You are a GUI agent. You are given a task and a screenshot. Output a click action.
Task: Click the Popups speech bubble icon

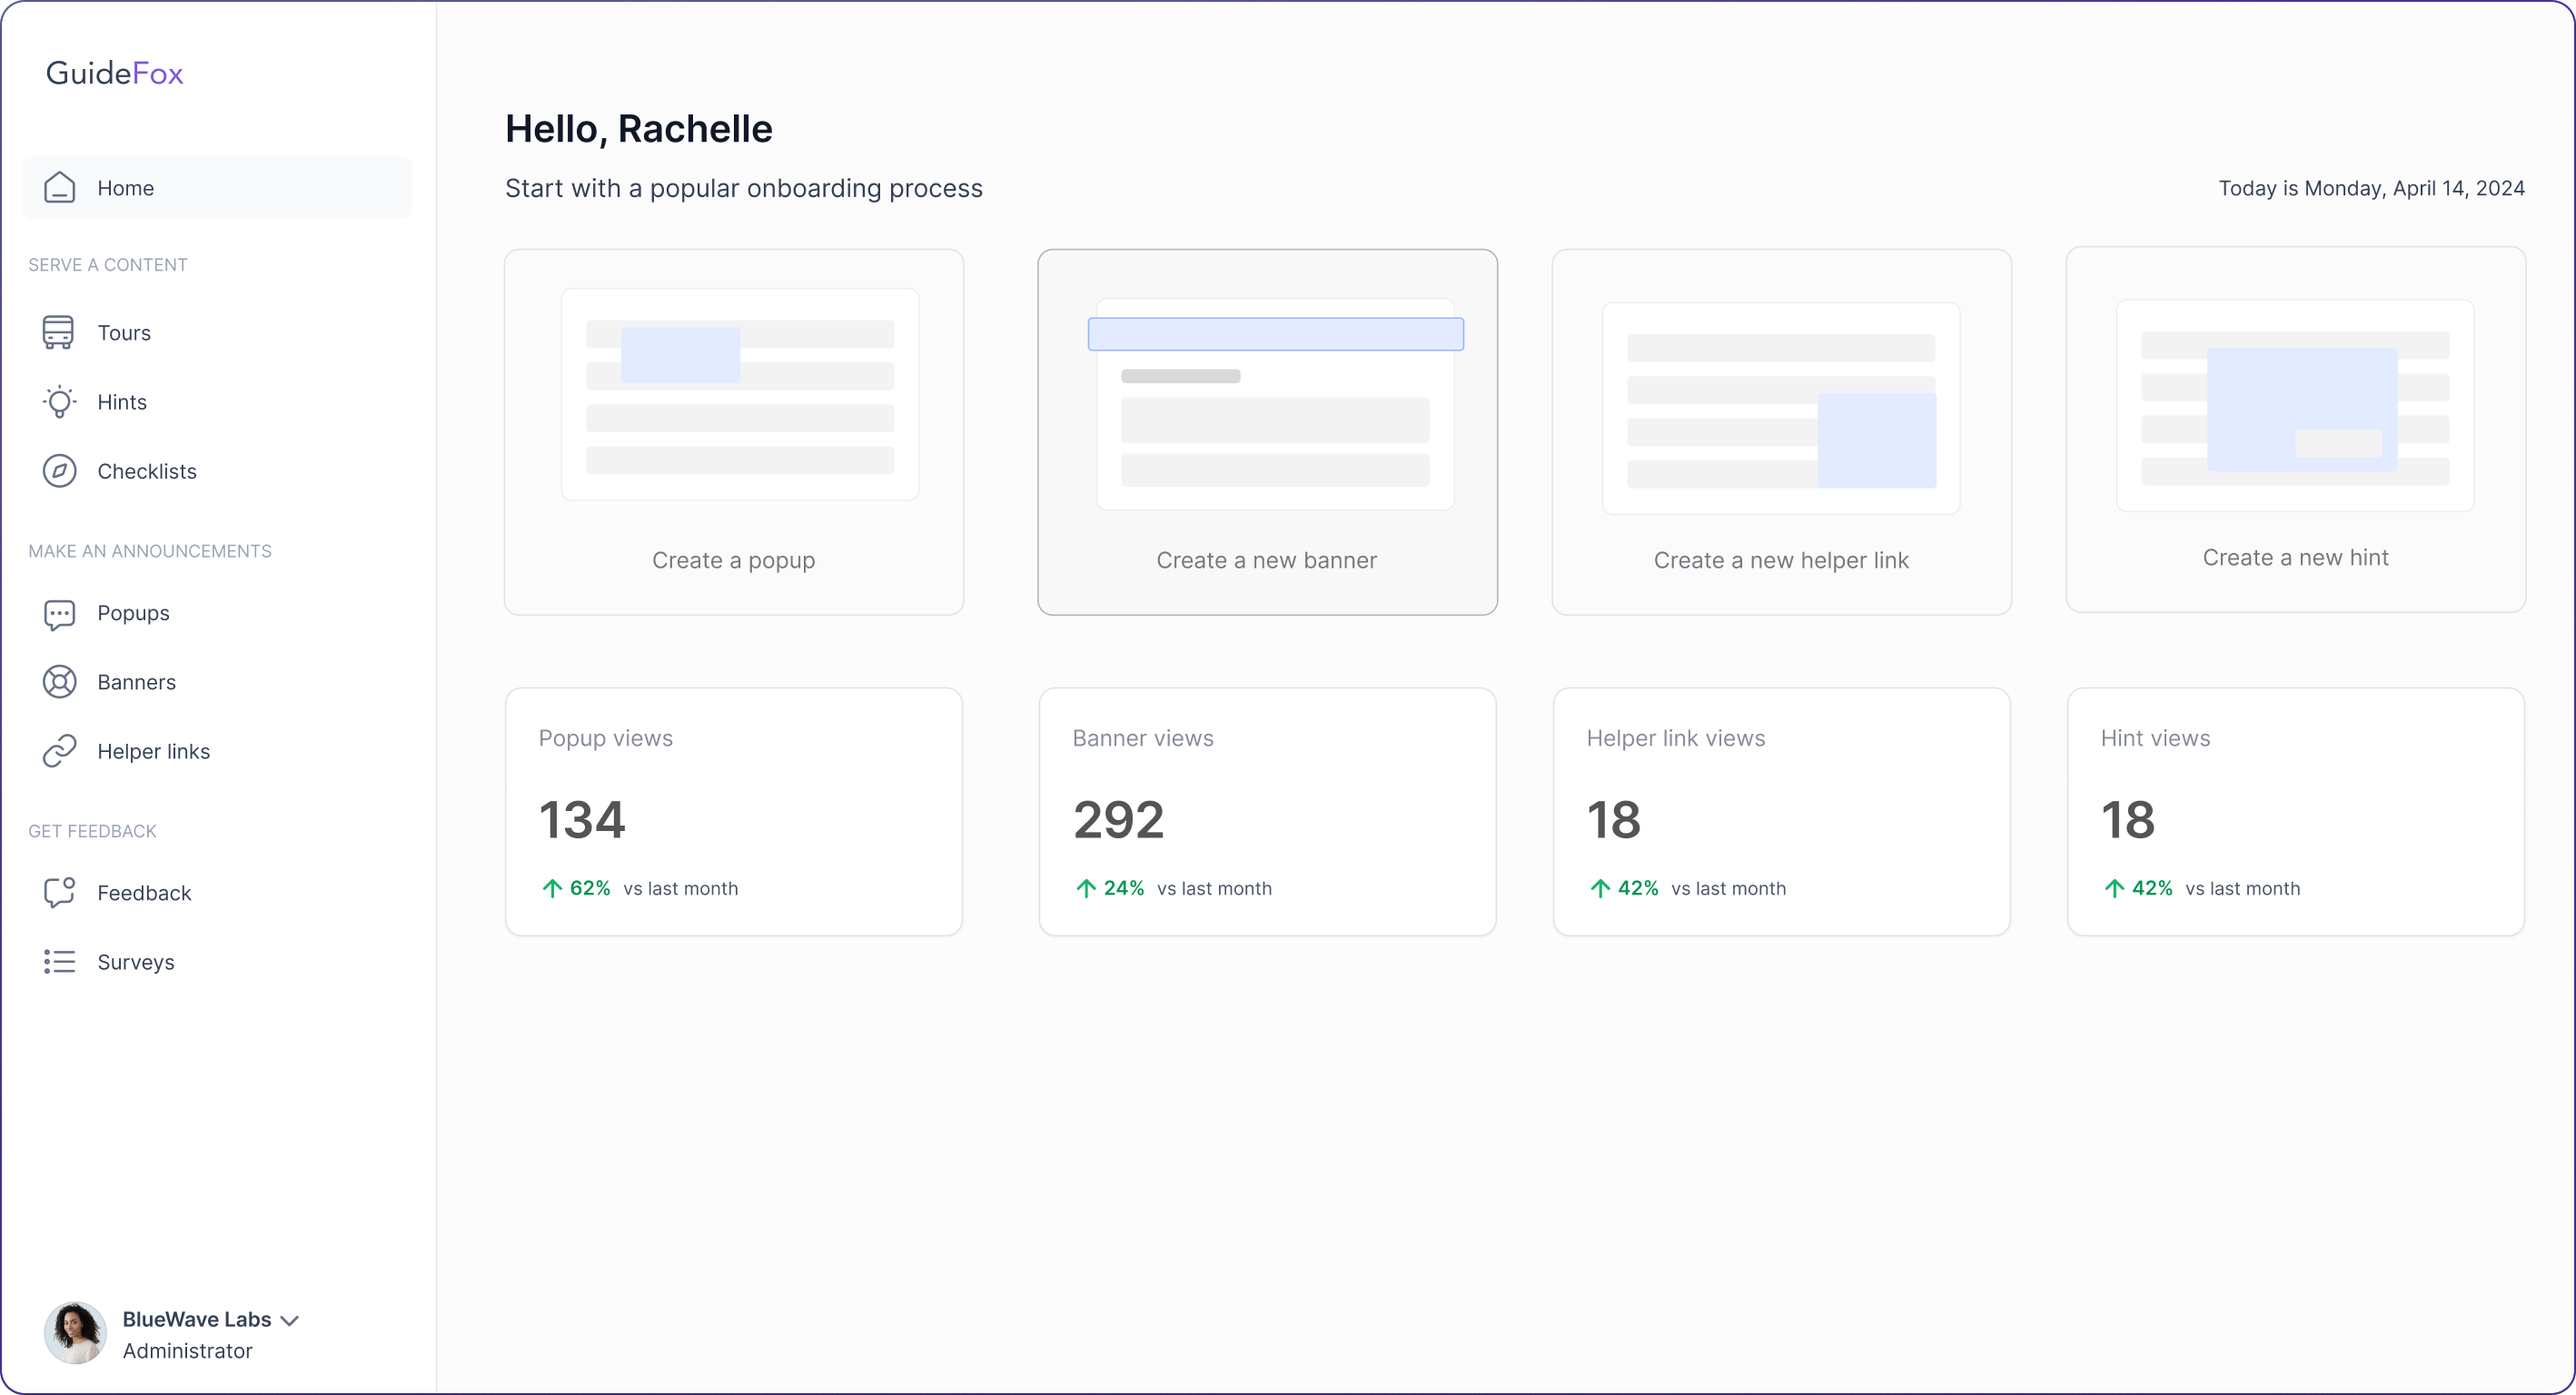click(x=59, y=613)
